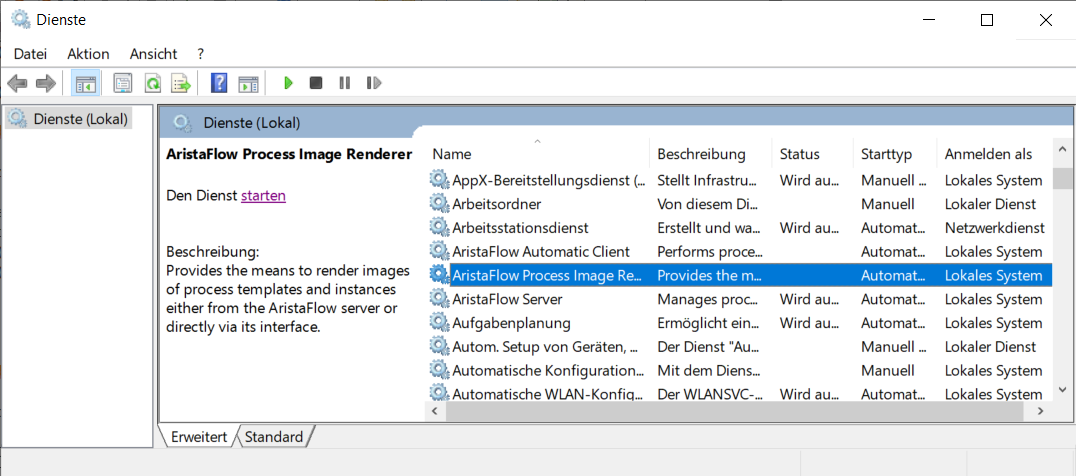Toggle the action pane toolbar icon
Screen dimensions: 1076x476
point(248,84)
